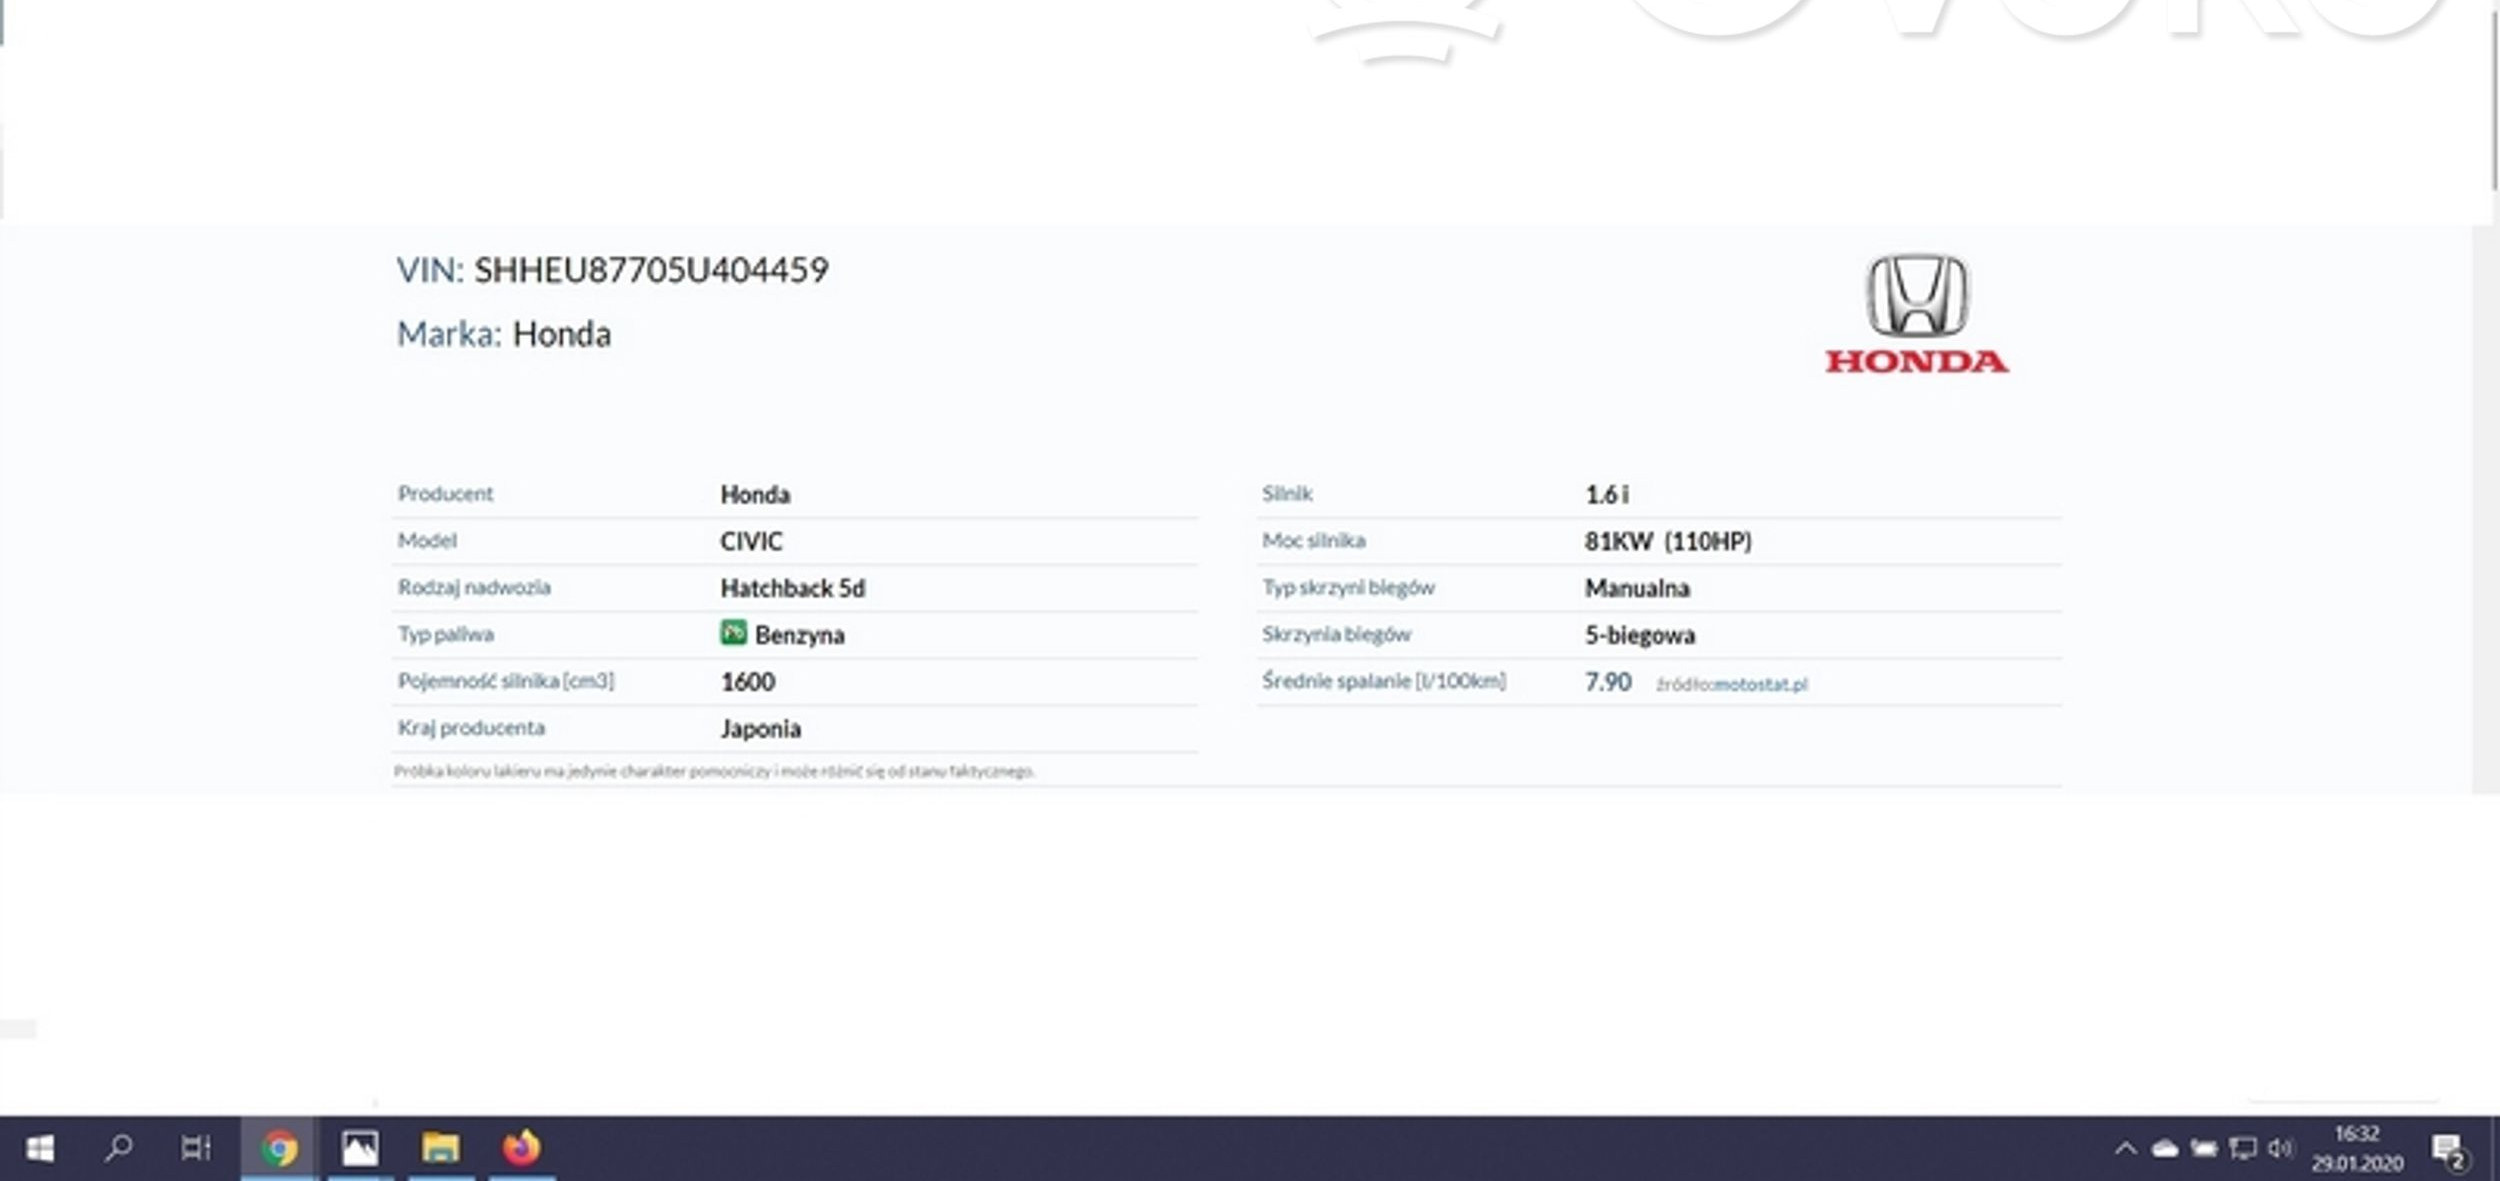This screenshot has width=2500, height=1181.
Task: Open the Photos app in taskbar
Action: (x=359, y=1148)
